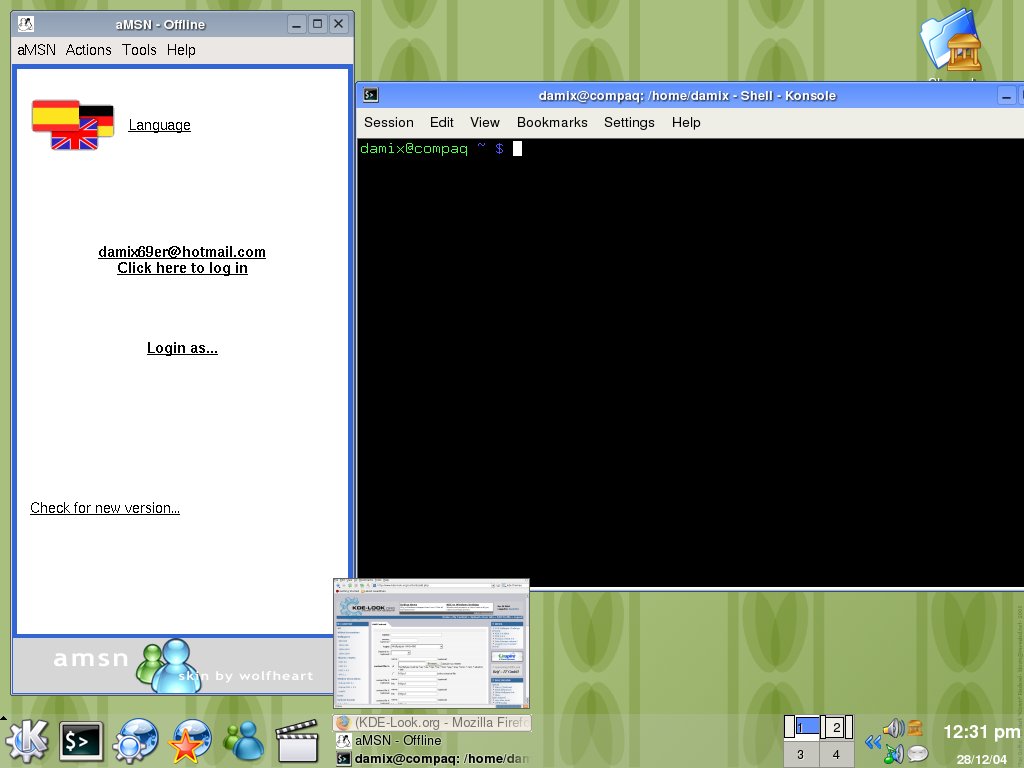
Task: Switch to virtual desktop 1 in pager
Action: click(x=803, y=726)
